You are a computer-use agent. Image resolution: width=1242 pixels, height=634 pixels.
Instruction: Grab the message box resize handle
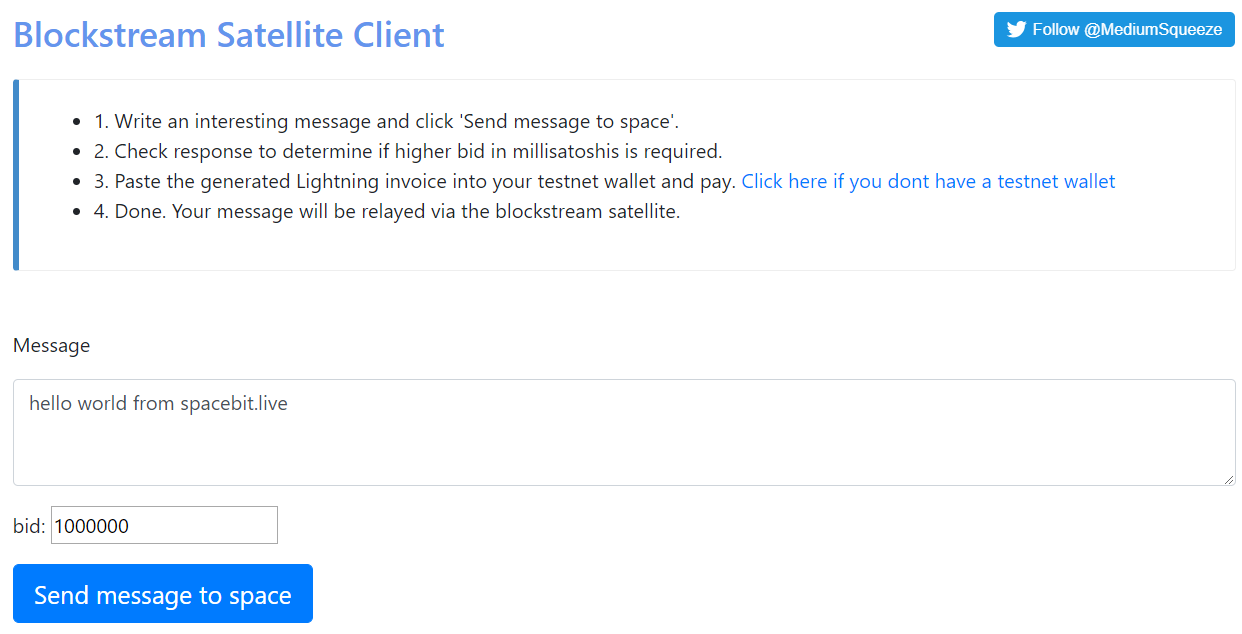[1229, 479]
